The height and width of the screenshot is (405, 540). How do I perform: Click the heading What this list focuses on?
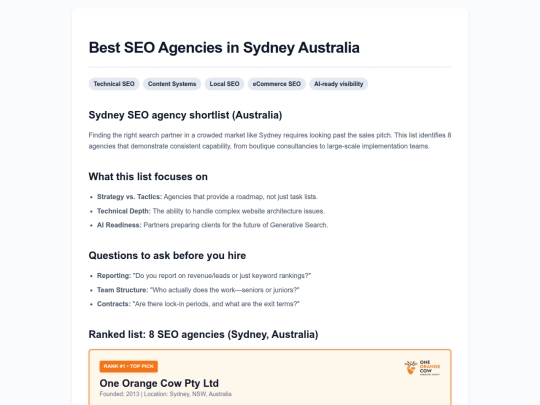tap(148, 177)
